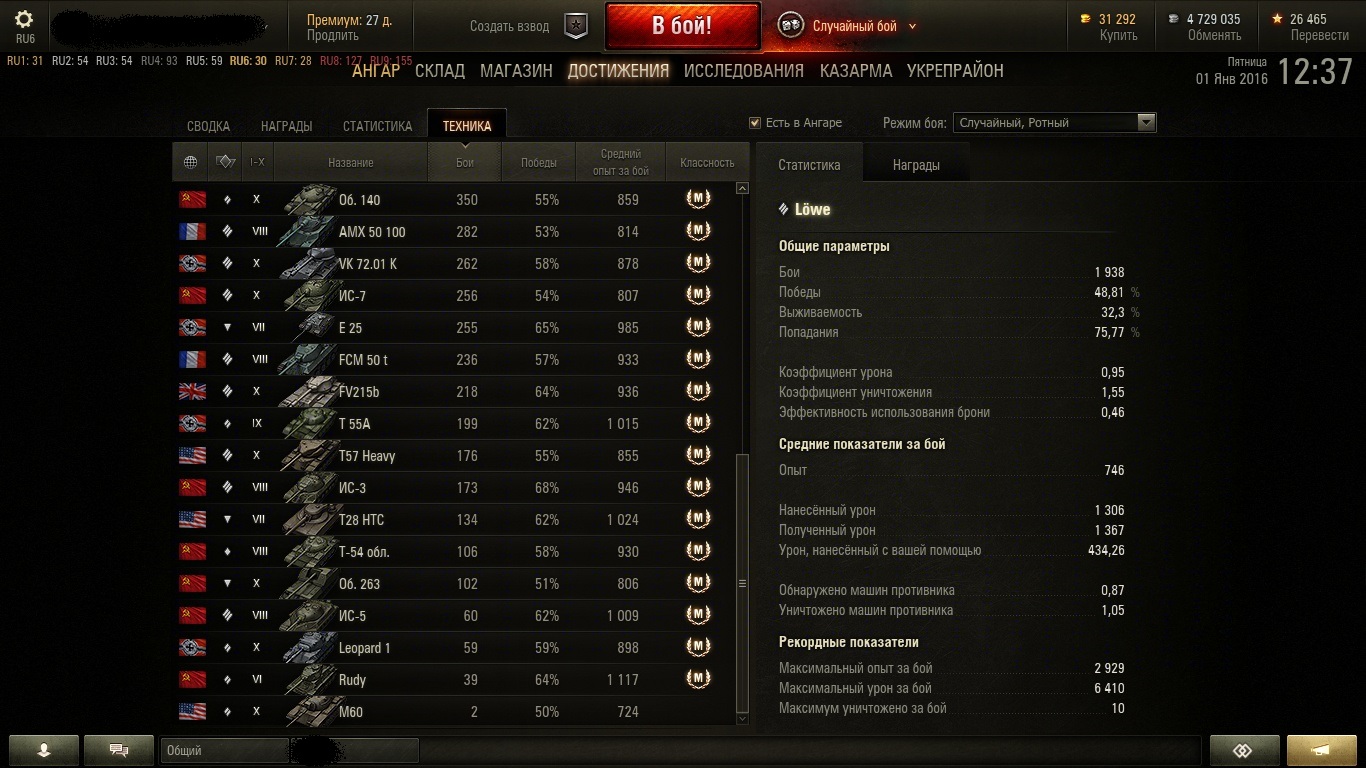The image size is (1366, 768).
Task: Click the bottom-bar button left of megaphone
Action: coord(1244,750)
